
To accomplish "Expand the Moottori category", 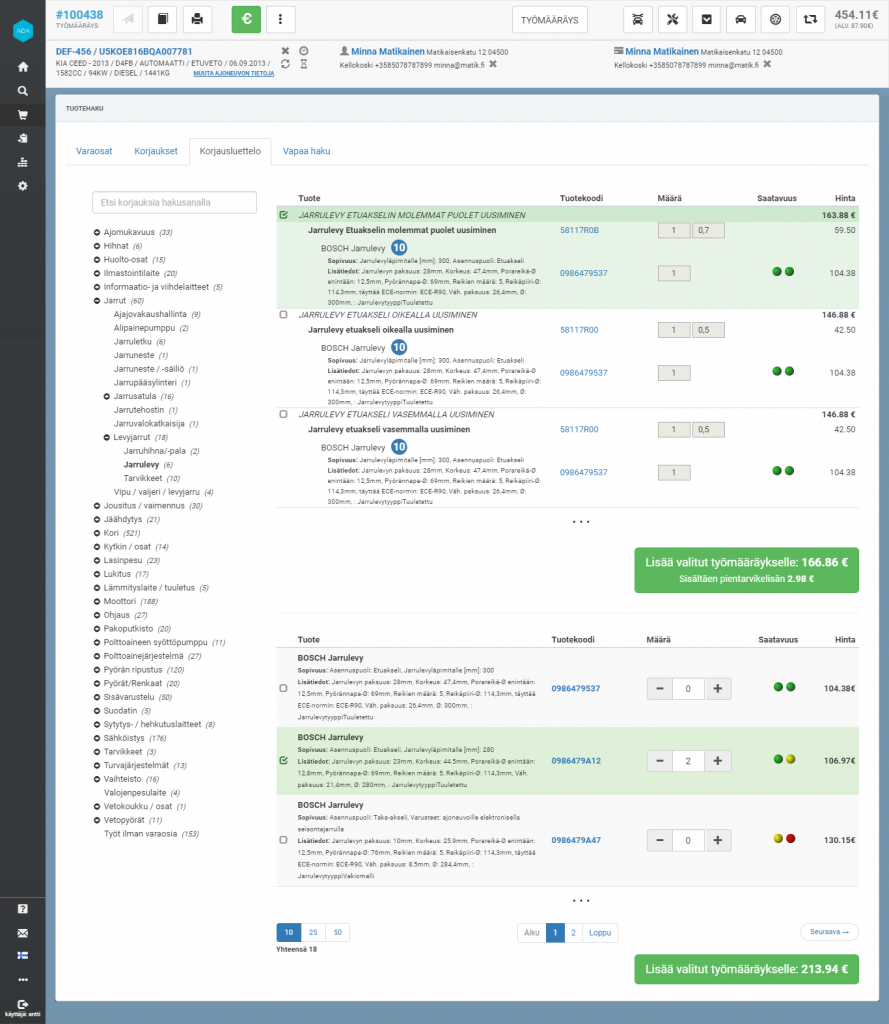I will tap(97, 601).
